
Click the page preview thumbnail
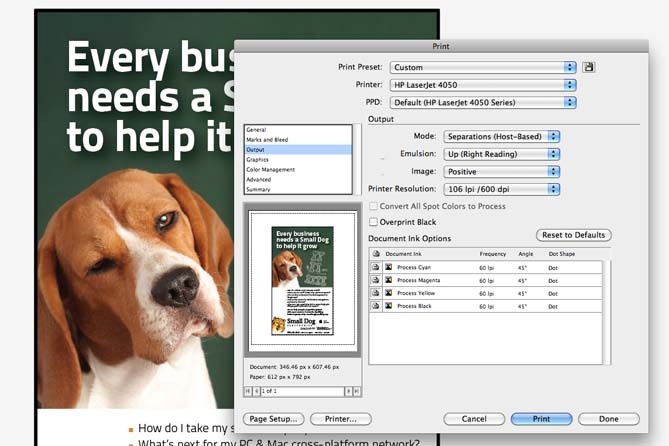pos(303,280)
